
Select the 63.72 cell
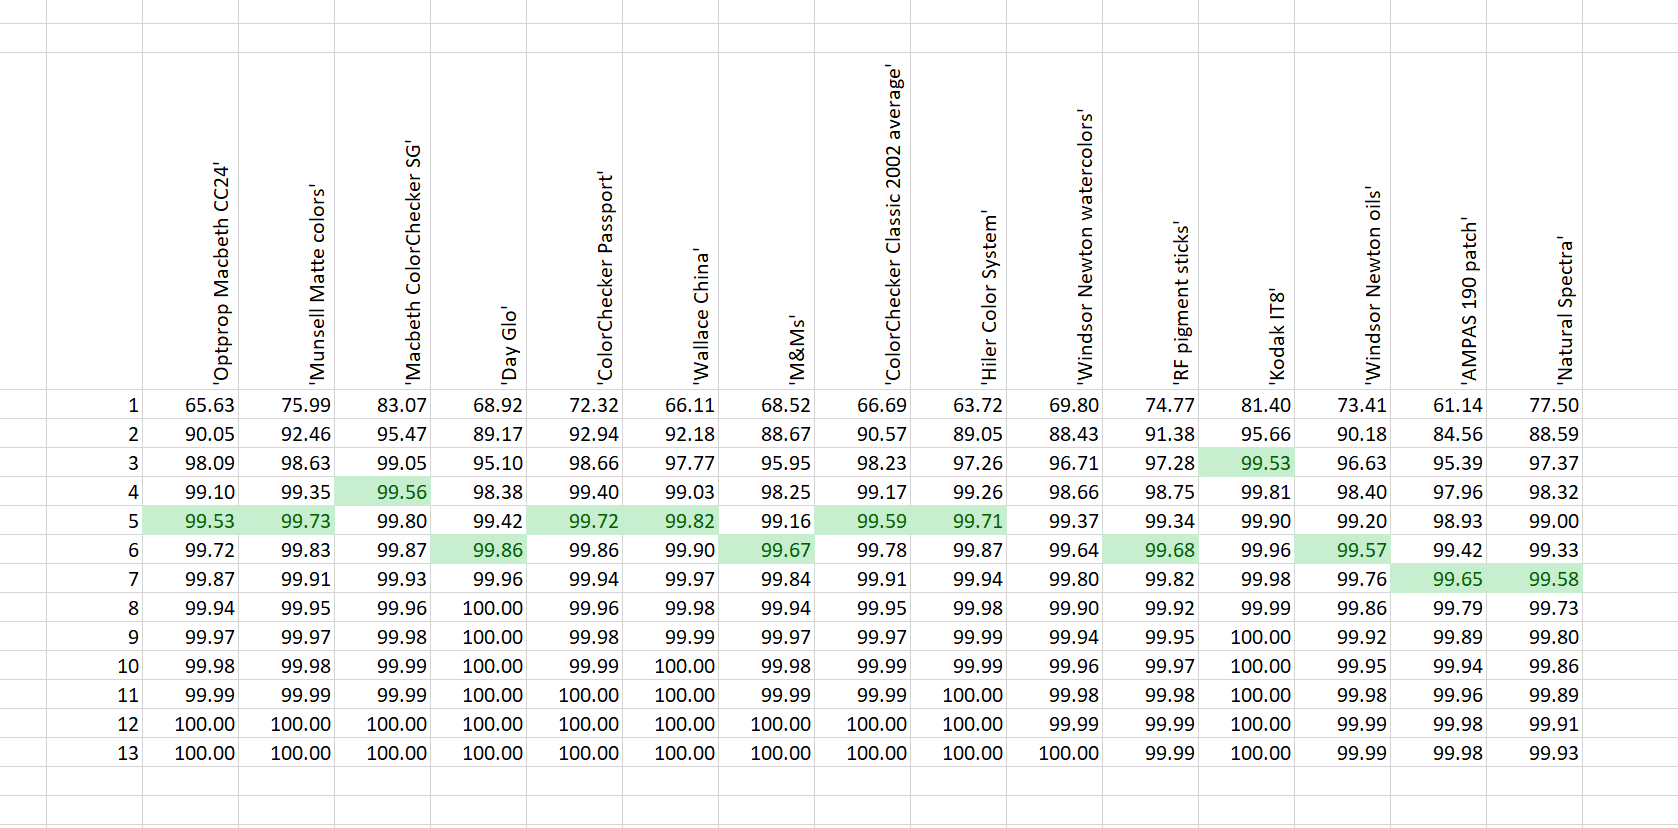(958, 405)
